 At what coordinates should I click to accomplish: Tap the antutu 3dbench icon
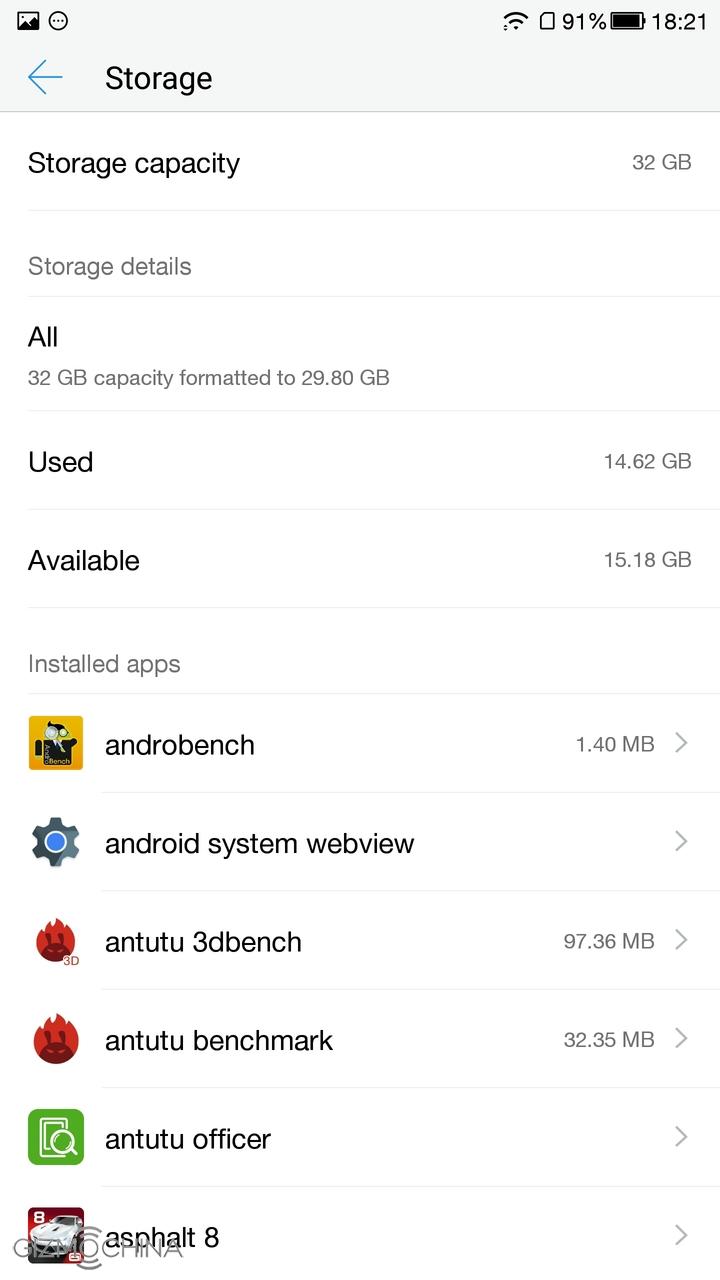click(56, 941)
